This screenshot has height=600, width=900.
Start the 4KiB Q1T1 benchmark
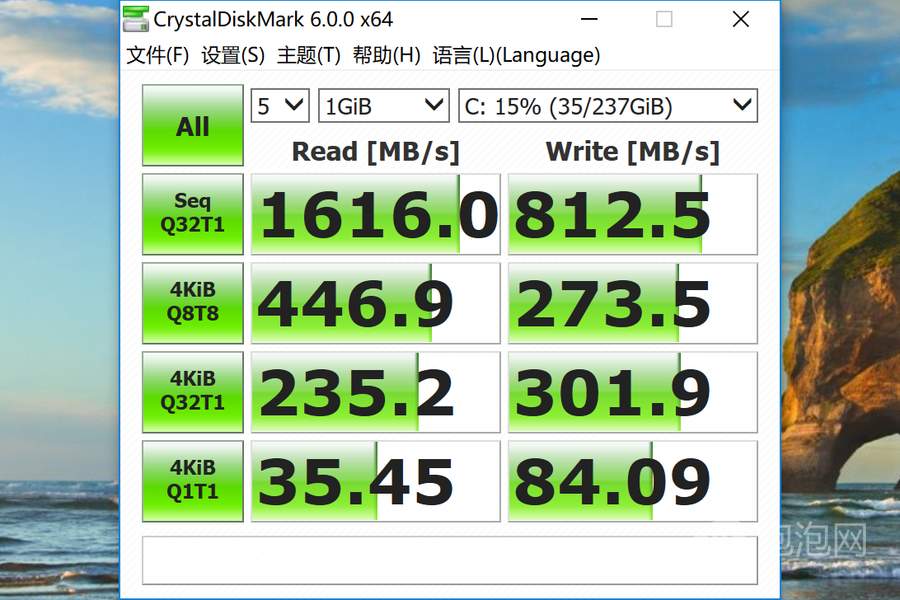click(192, 480)
